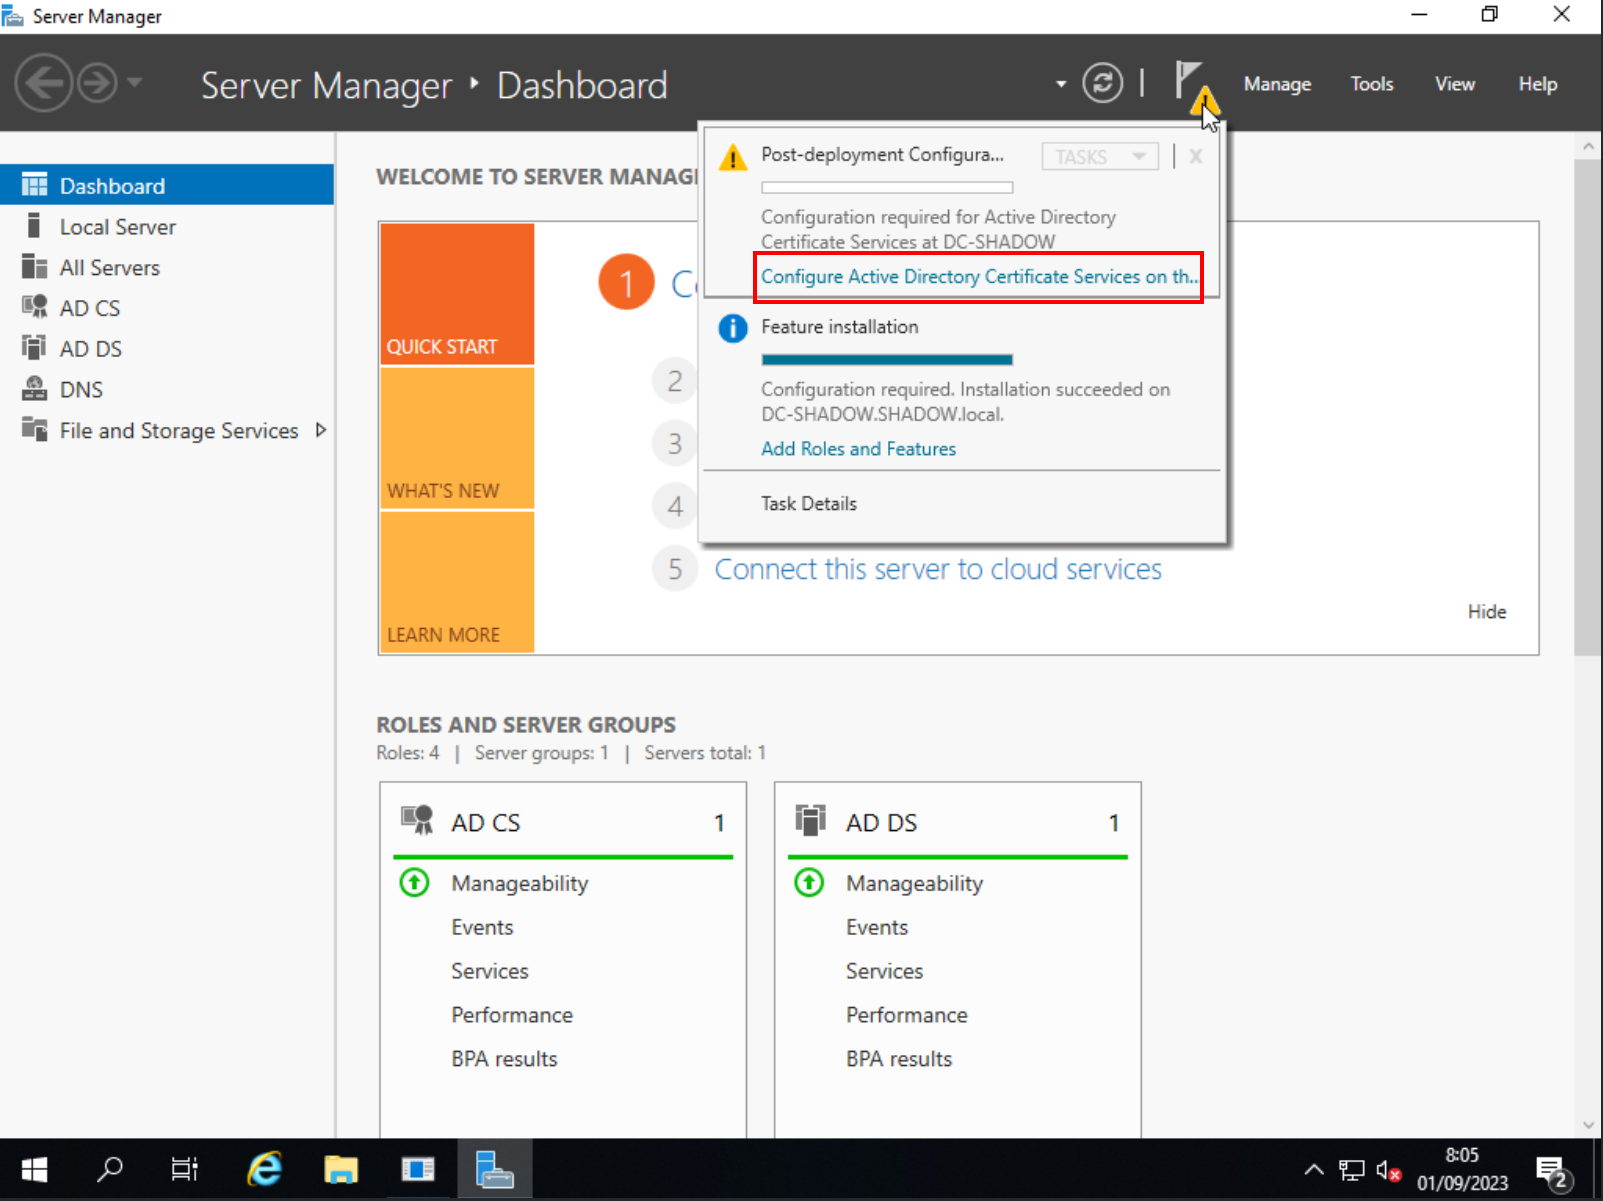This screenshot has width=1603, height=1201.
Task: Click the dashboard vertical scrollbar
Action: click(1587, 400)
